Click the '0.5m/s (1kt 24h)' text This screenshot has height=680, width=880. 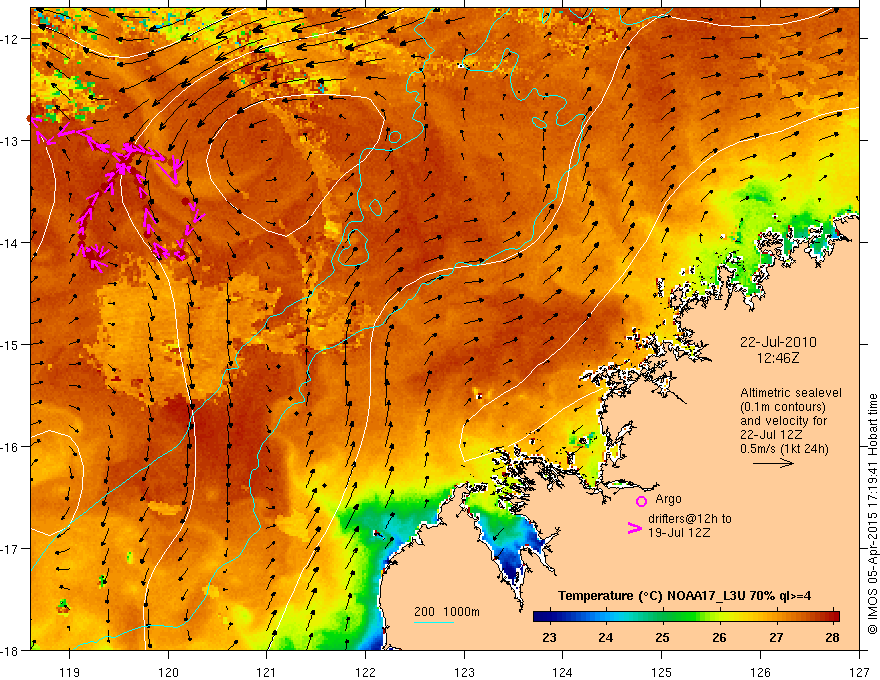pos(784,448)
